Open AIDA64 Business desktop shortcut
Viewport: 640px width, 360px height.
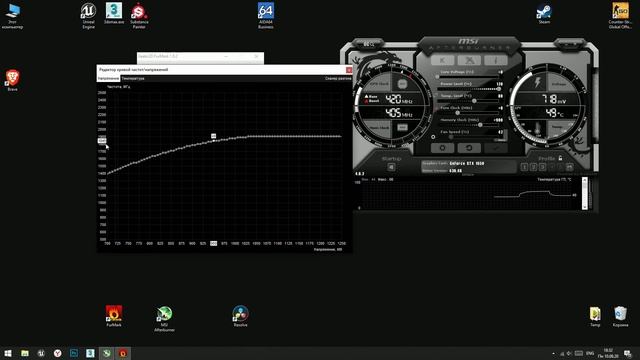tap(266, 16)
